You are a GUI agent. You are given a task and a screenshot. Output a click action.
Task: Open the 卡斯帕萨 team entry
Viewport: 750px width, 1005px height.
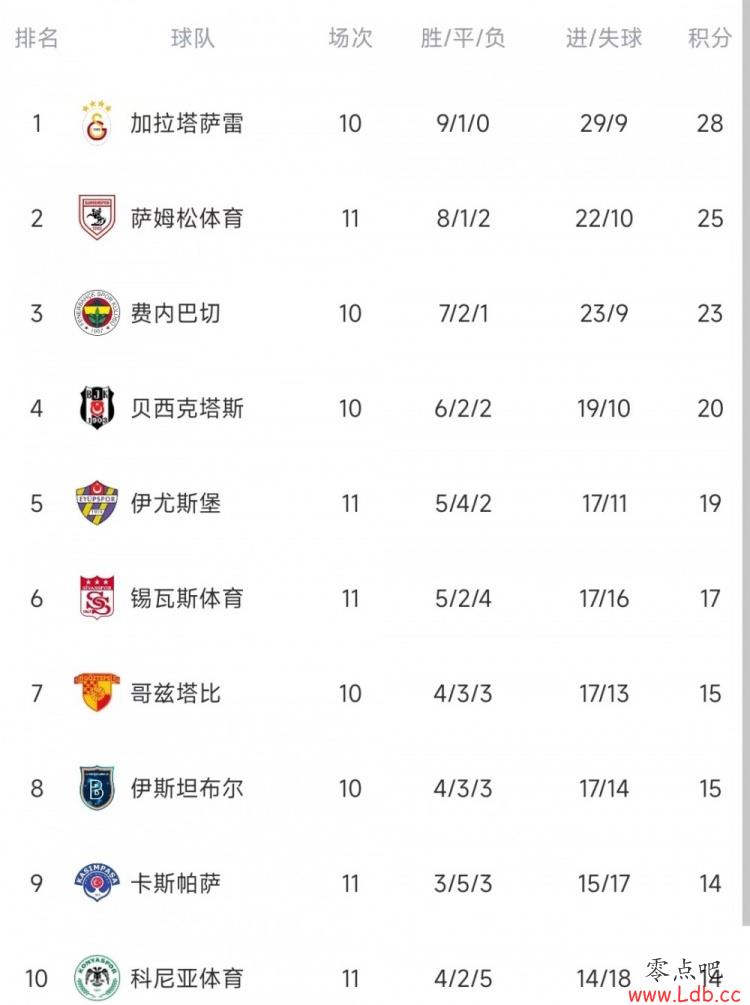[x=176, y=883]
